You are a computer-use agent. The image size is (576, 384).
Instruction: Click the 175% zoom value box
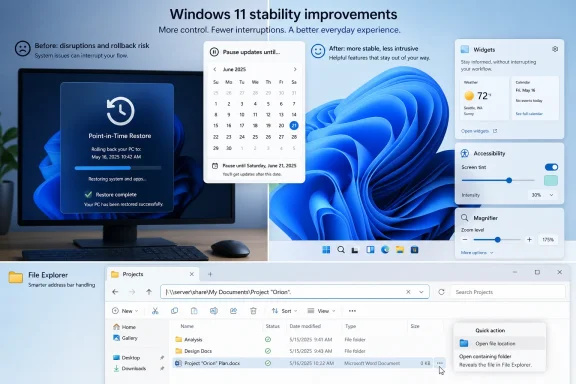(548, 240)
